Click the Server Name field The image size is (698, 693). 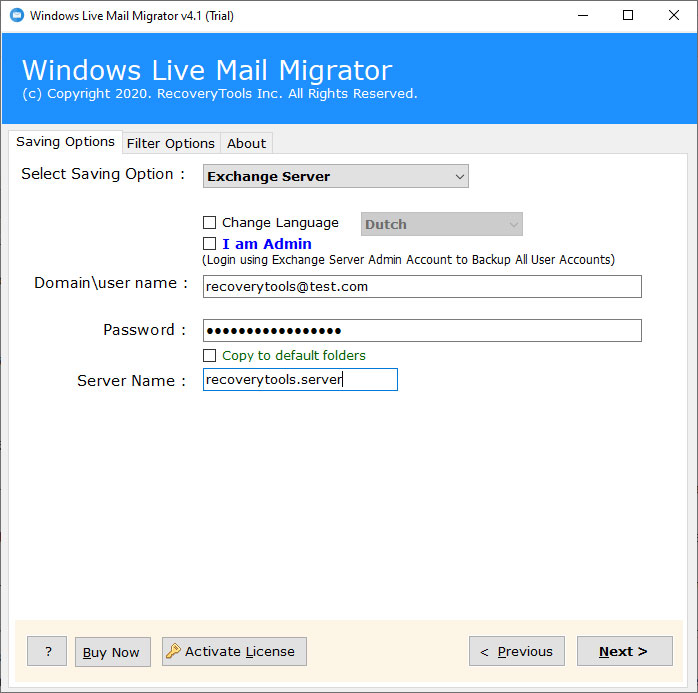[300, 380]
